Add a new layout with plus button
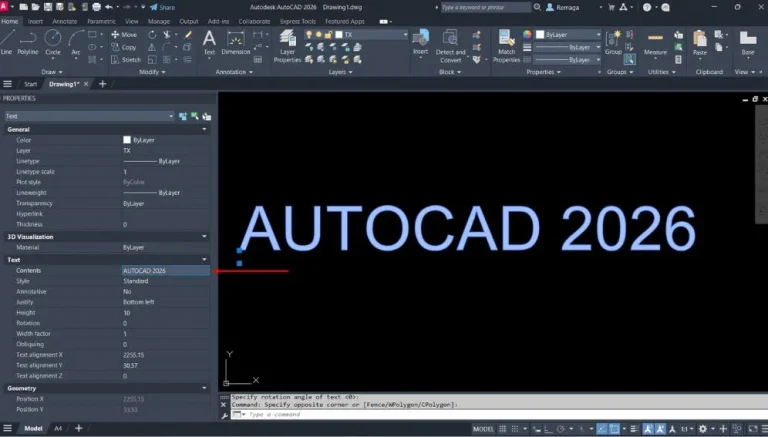Viewport: 768px width, 437px height. coord(78,429)
